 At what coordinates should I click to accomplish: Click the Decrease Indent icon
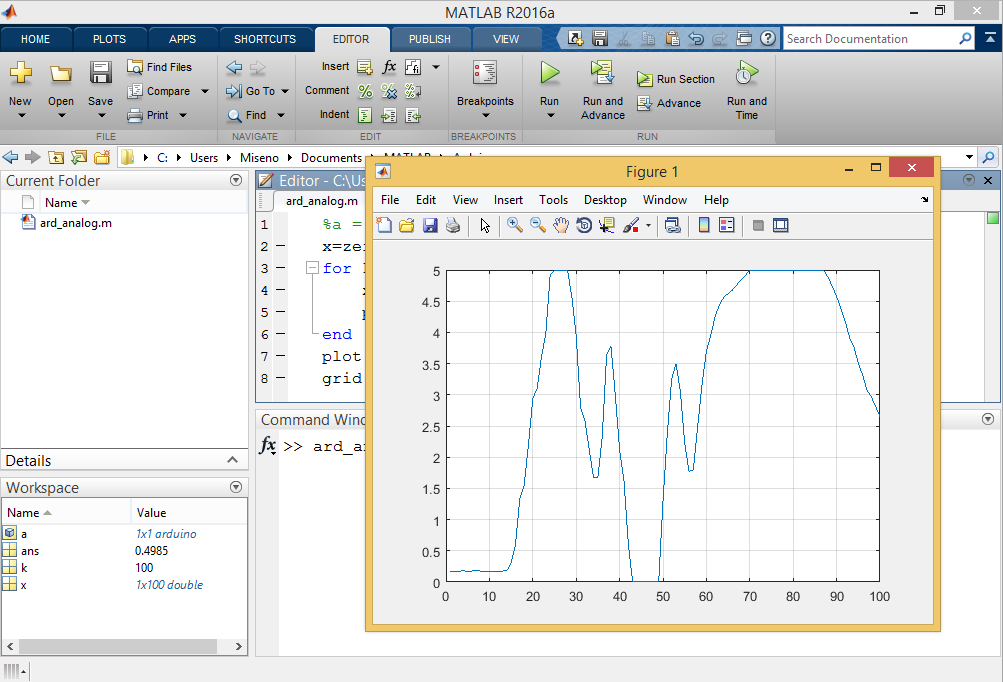tap(413, 115)
